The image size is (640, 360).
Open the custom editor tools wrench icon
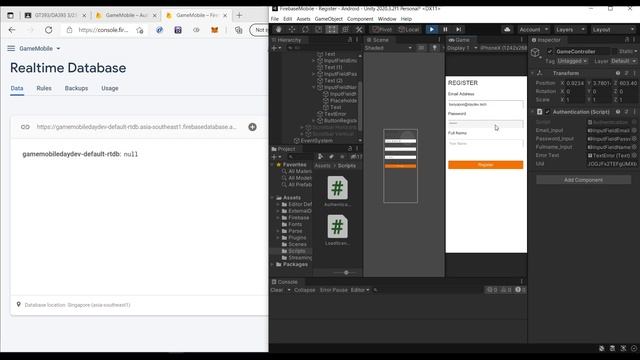pos(359,29)
